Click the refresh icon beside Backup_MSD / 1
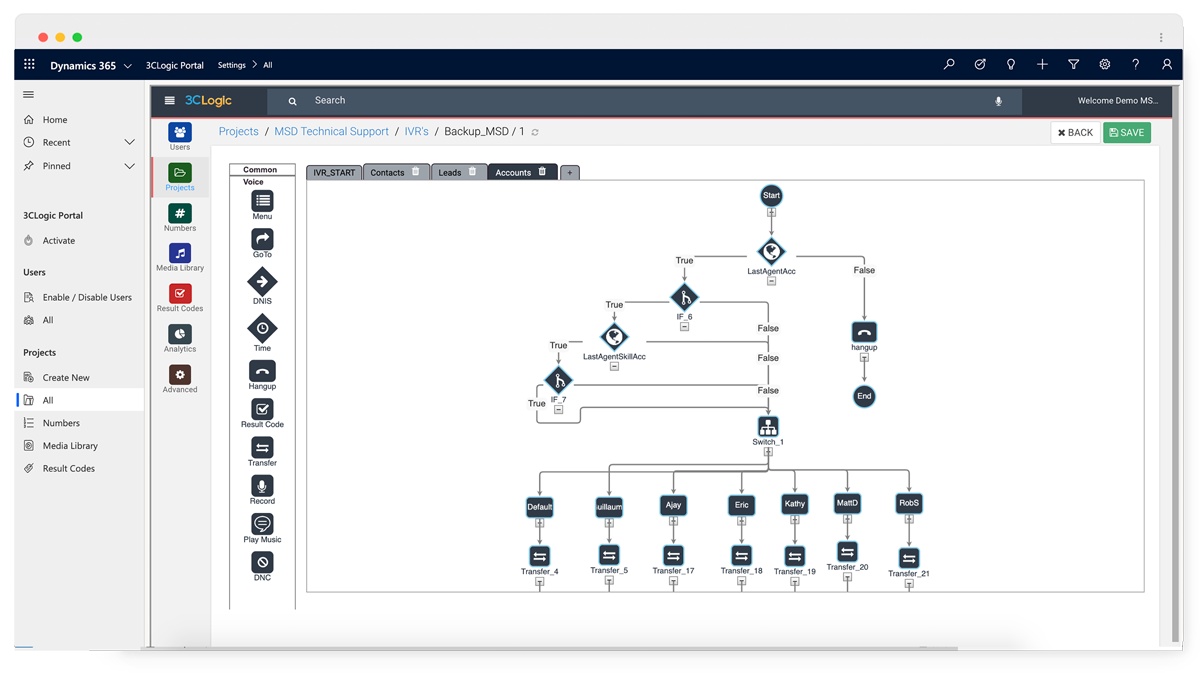 click(x=535, y=132)
